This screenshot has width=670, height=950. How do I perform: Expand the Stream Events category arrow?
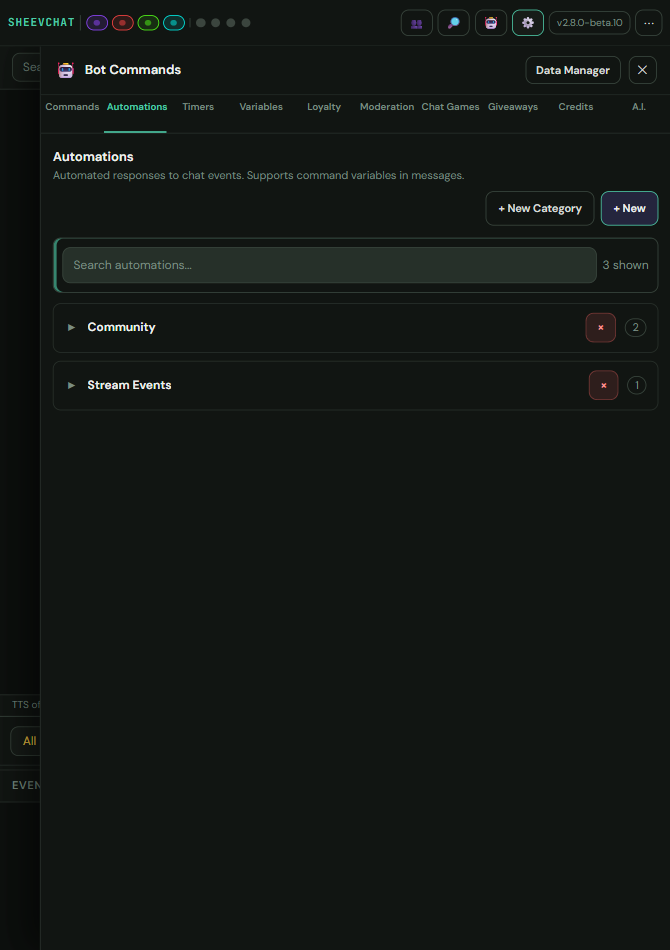coord(71,385)
